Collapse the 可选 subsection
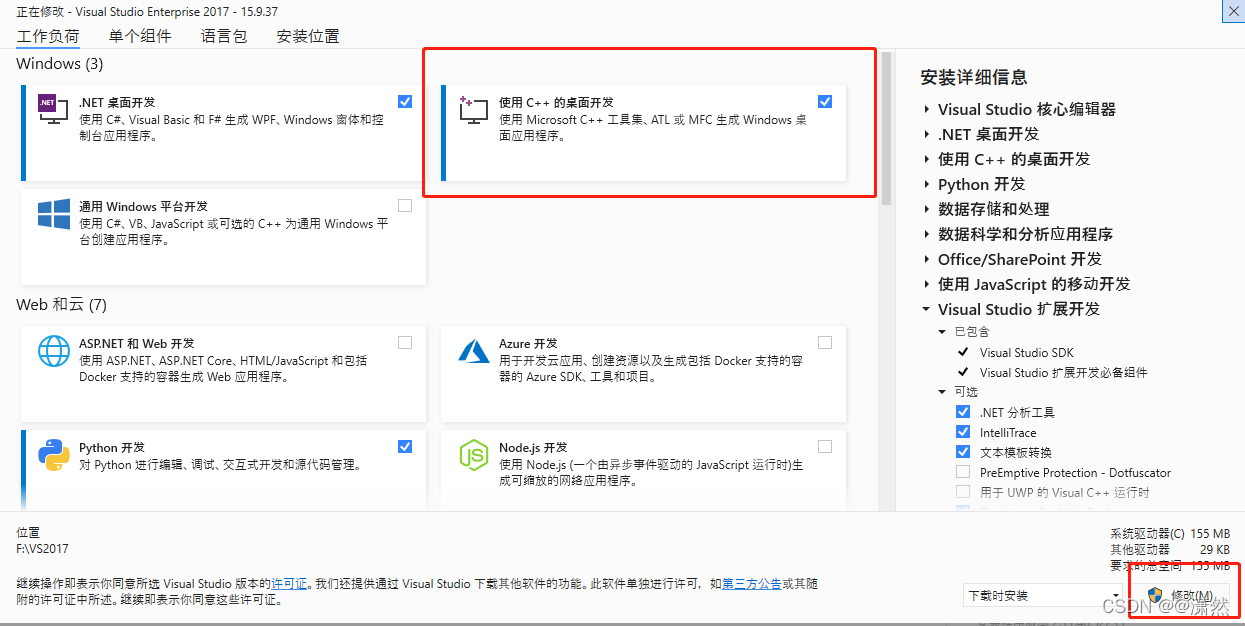The image size is (1245, 626). click(x=942, y=392)
